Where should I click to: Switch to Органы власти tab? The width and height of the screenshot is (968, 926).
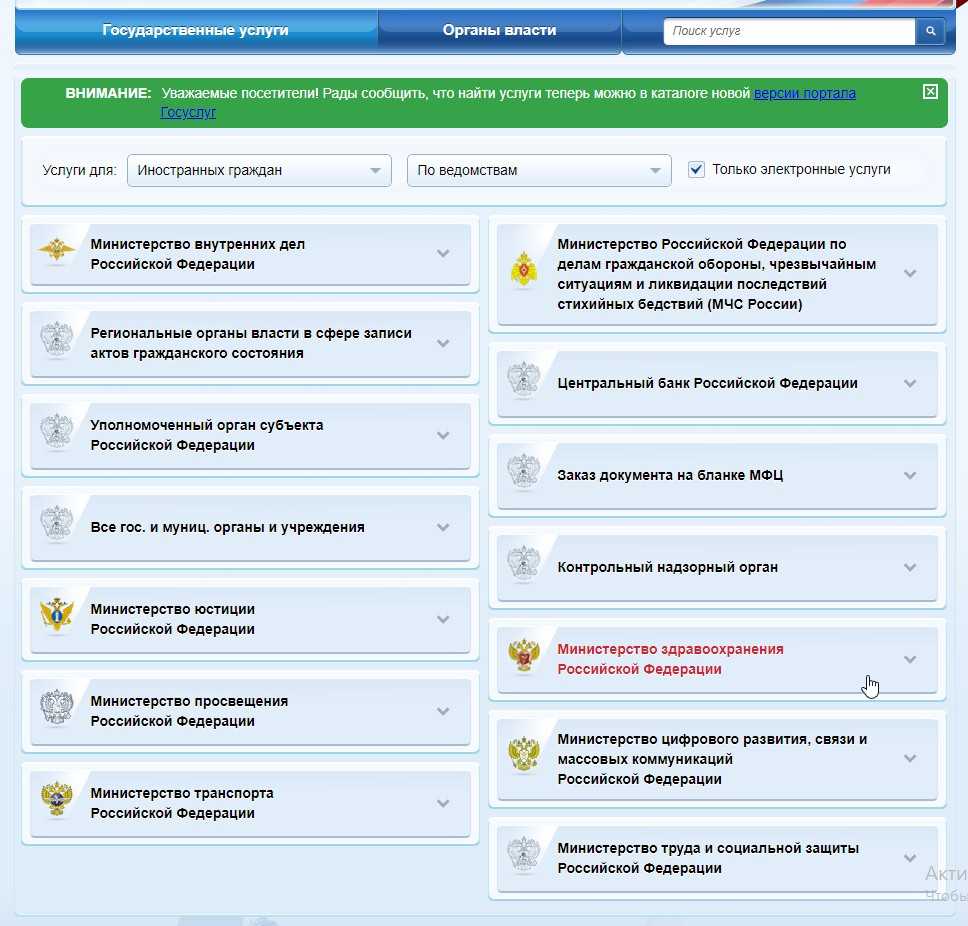[x=499, y=30]
